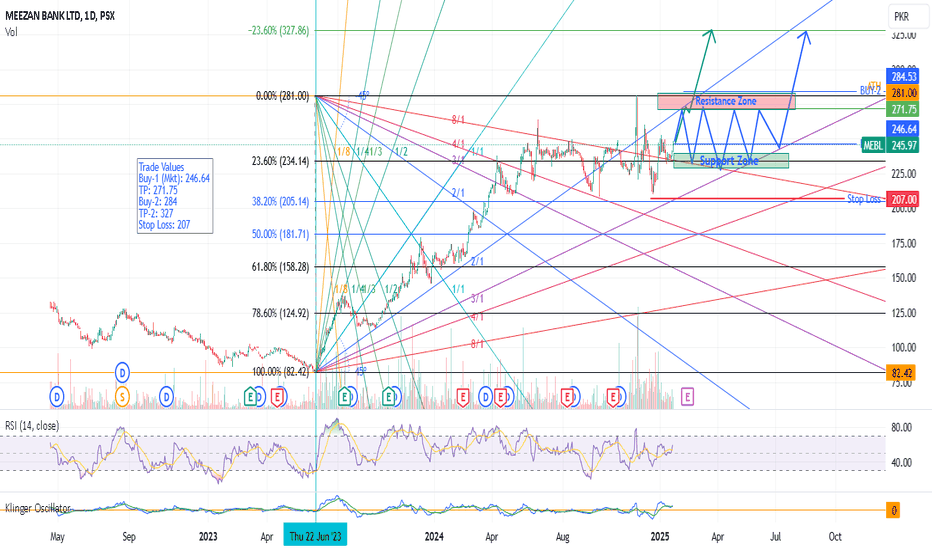Click the 80.00 RSI scale value

coord(902,428)
